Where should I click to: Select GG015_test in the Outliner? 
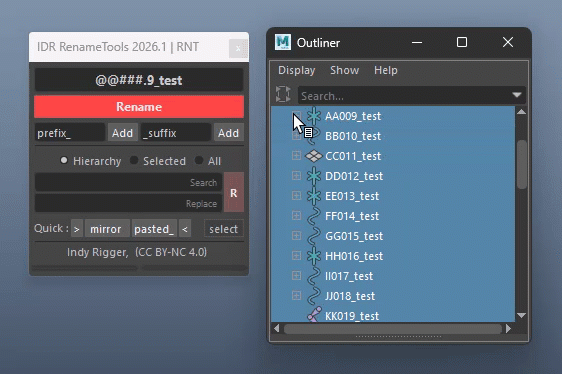354,236
